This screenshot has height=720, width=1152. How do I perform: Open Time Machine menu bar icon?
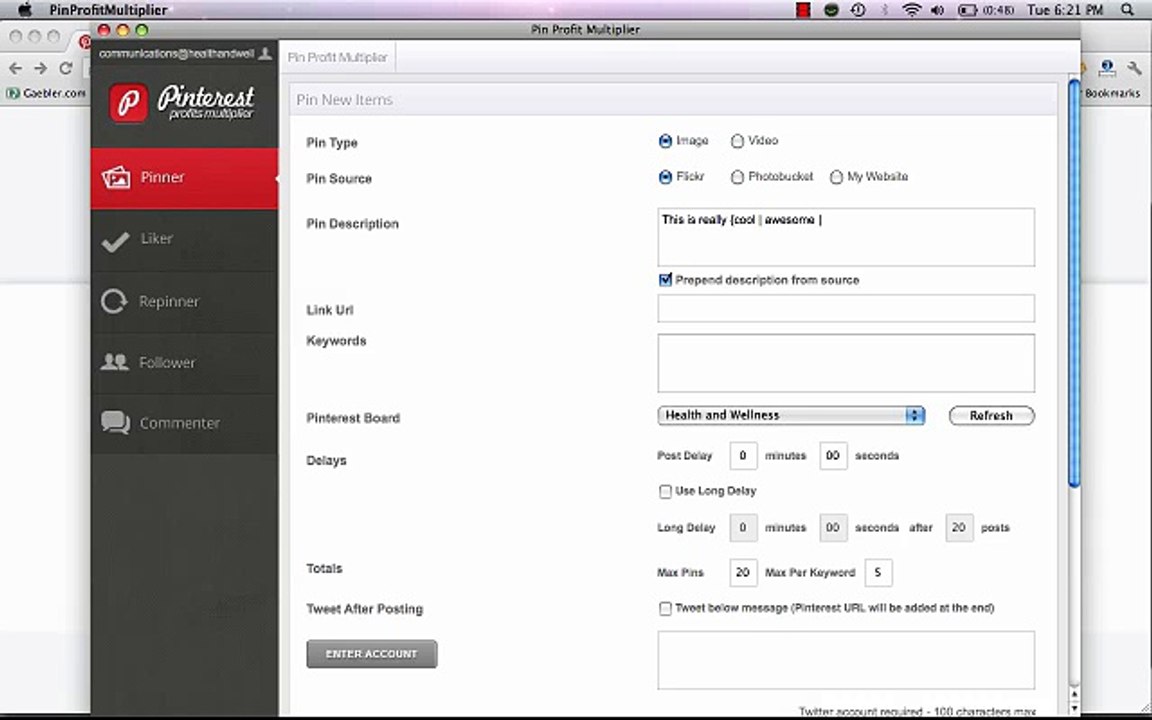(857, 10)
